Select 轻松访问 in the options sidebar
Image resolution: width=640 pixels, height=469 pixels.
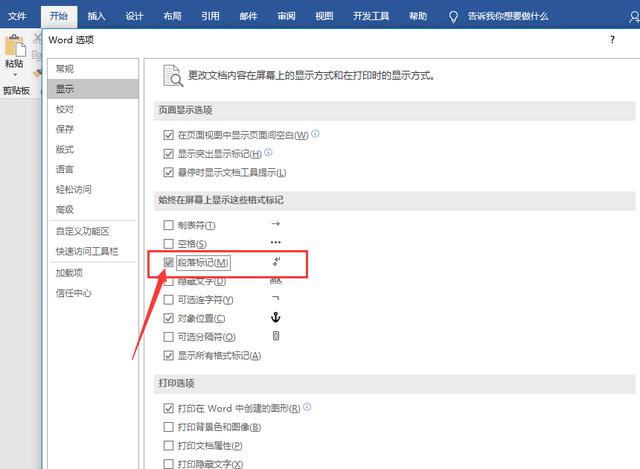(93, 189)
